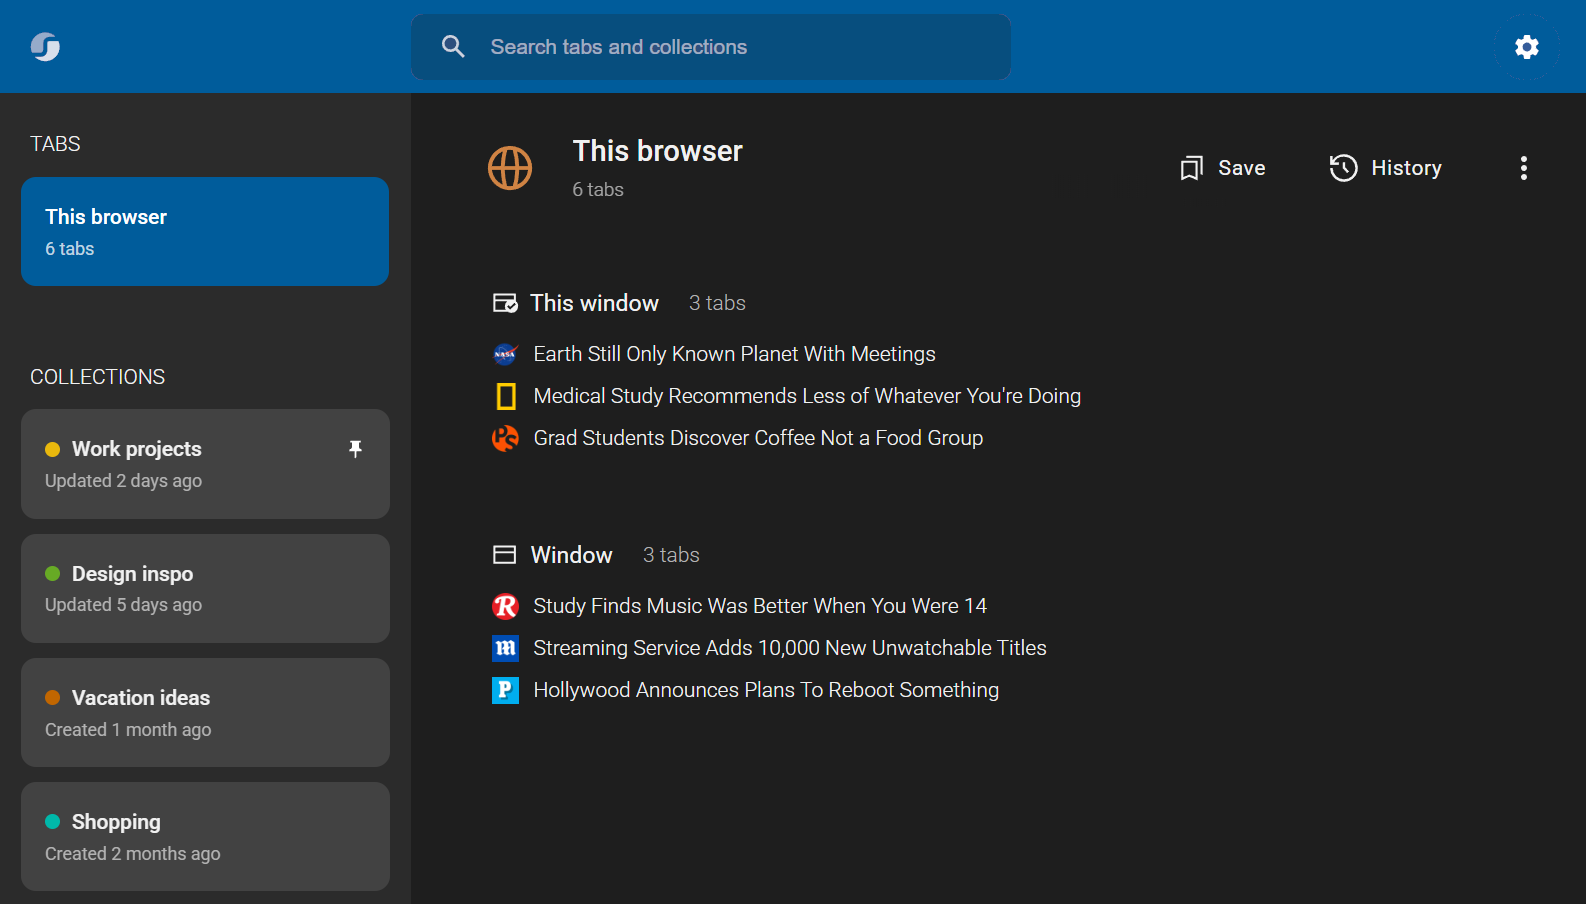The height and width of the screenshot is (904, 1586).
Task: Click the yellow dot of Work projects
Action: pos(53,449)
